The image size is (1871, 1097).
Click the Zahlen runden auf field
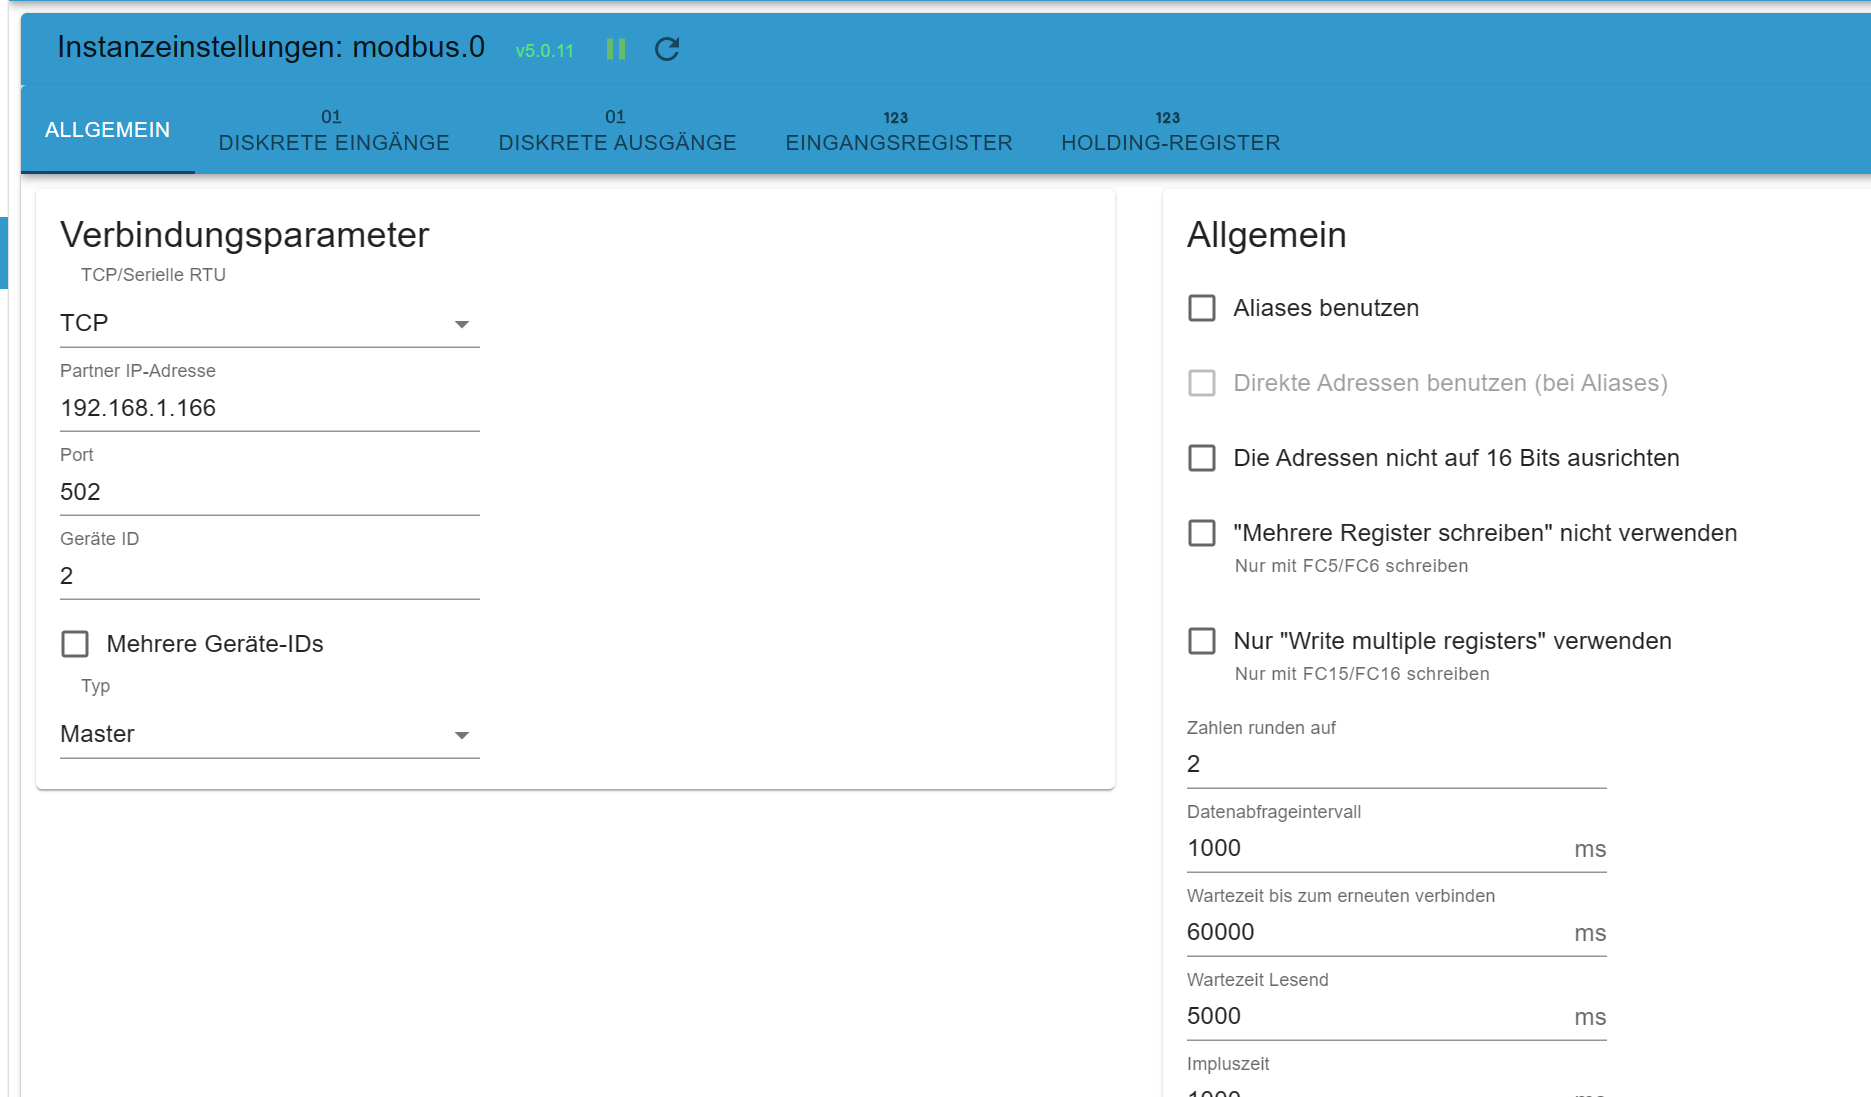tap(1397, 764)
